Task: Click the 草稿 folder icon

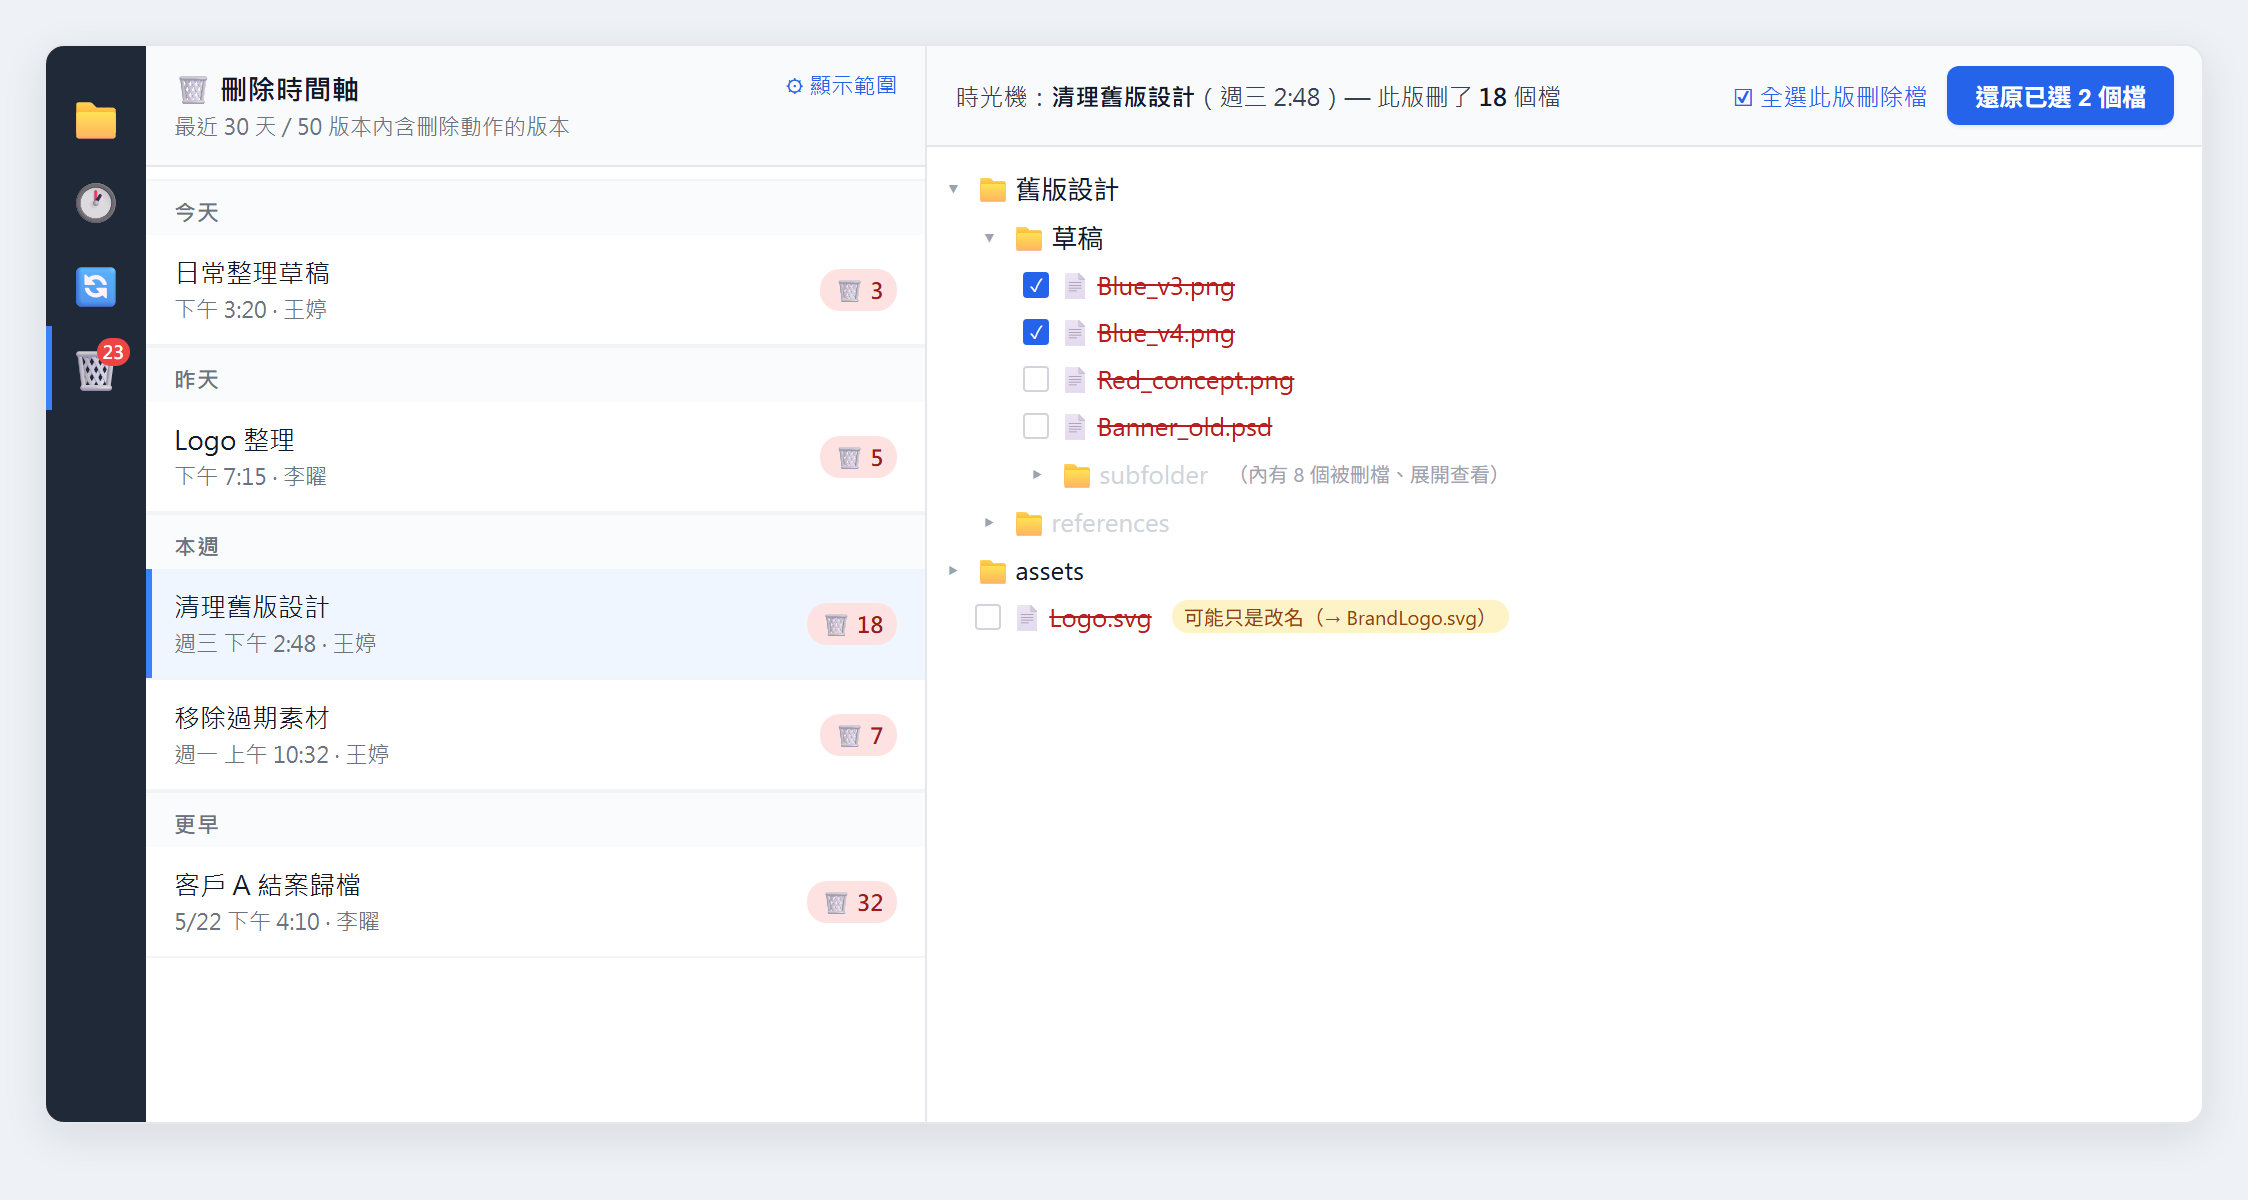Action: click(1029, 238)
